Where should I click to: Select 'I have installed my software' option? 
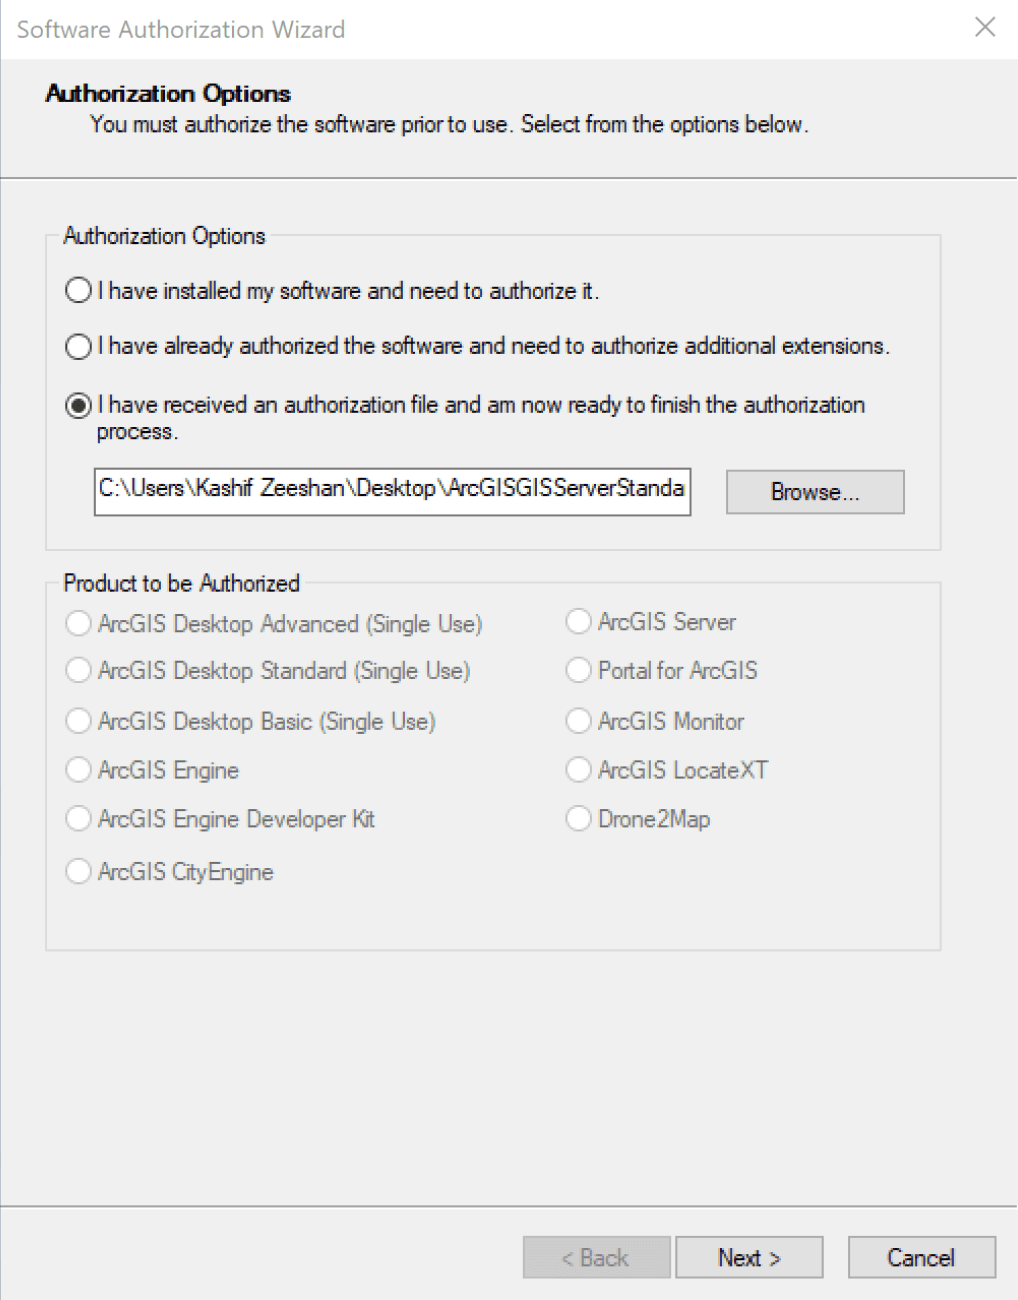tap(77, 291)
